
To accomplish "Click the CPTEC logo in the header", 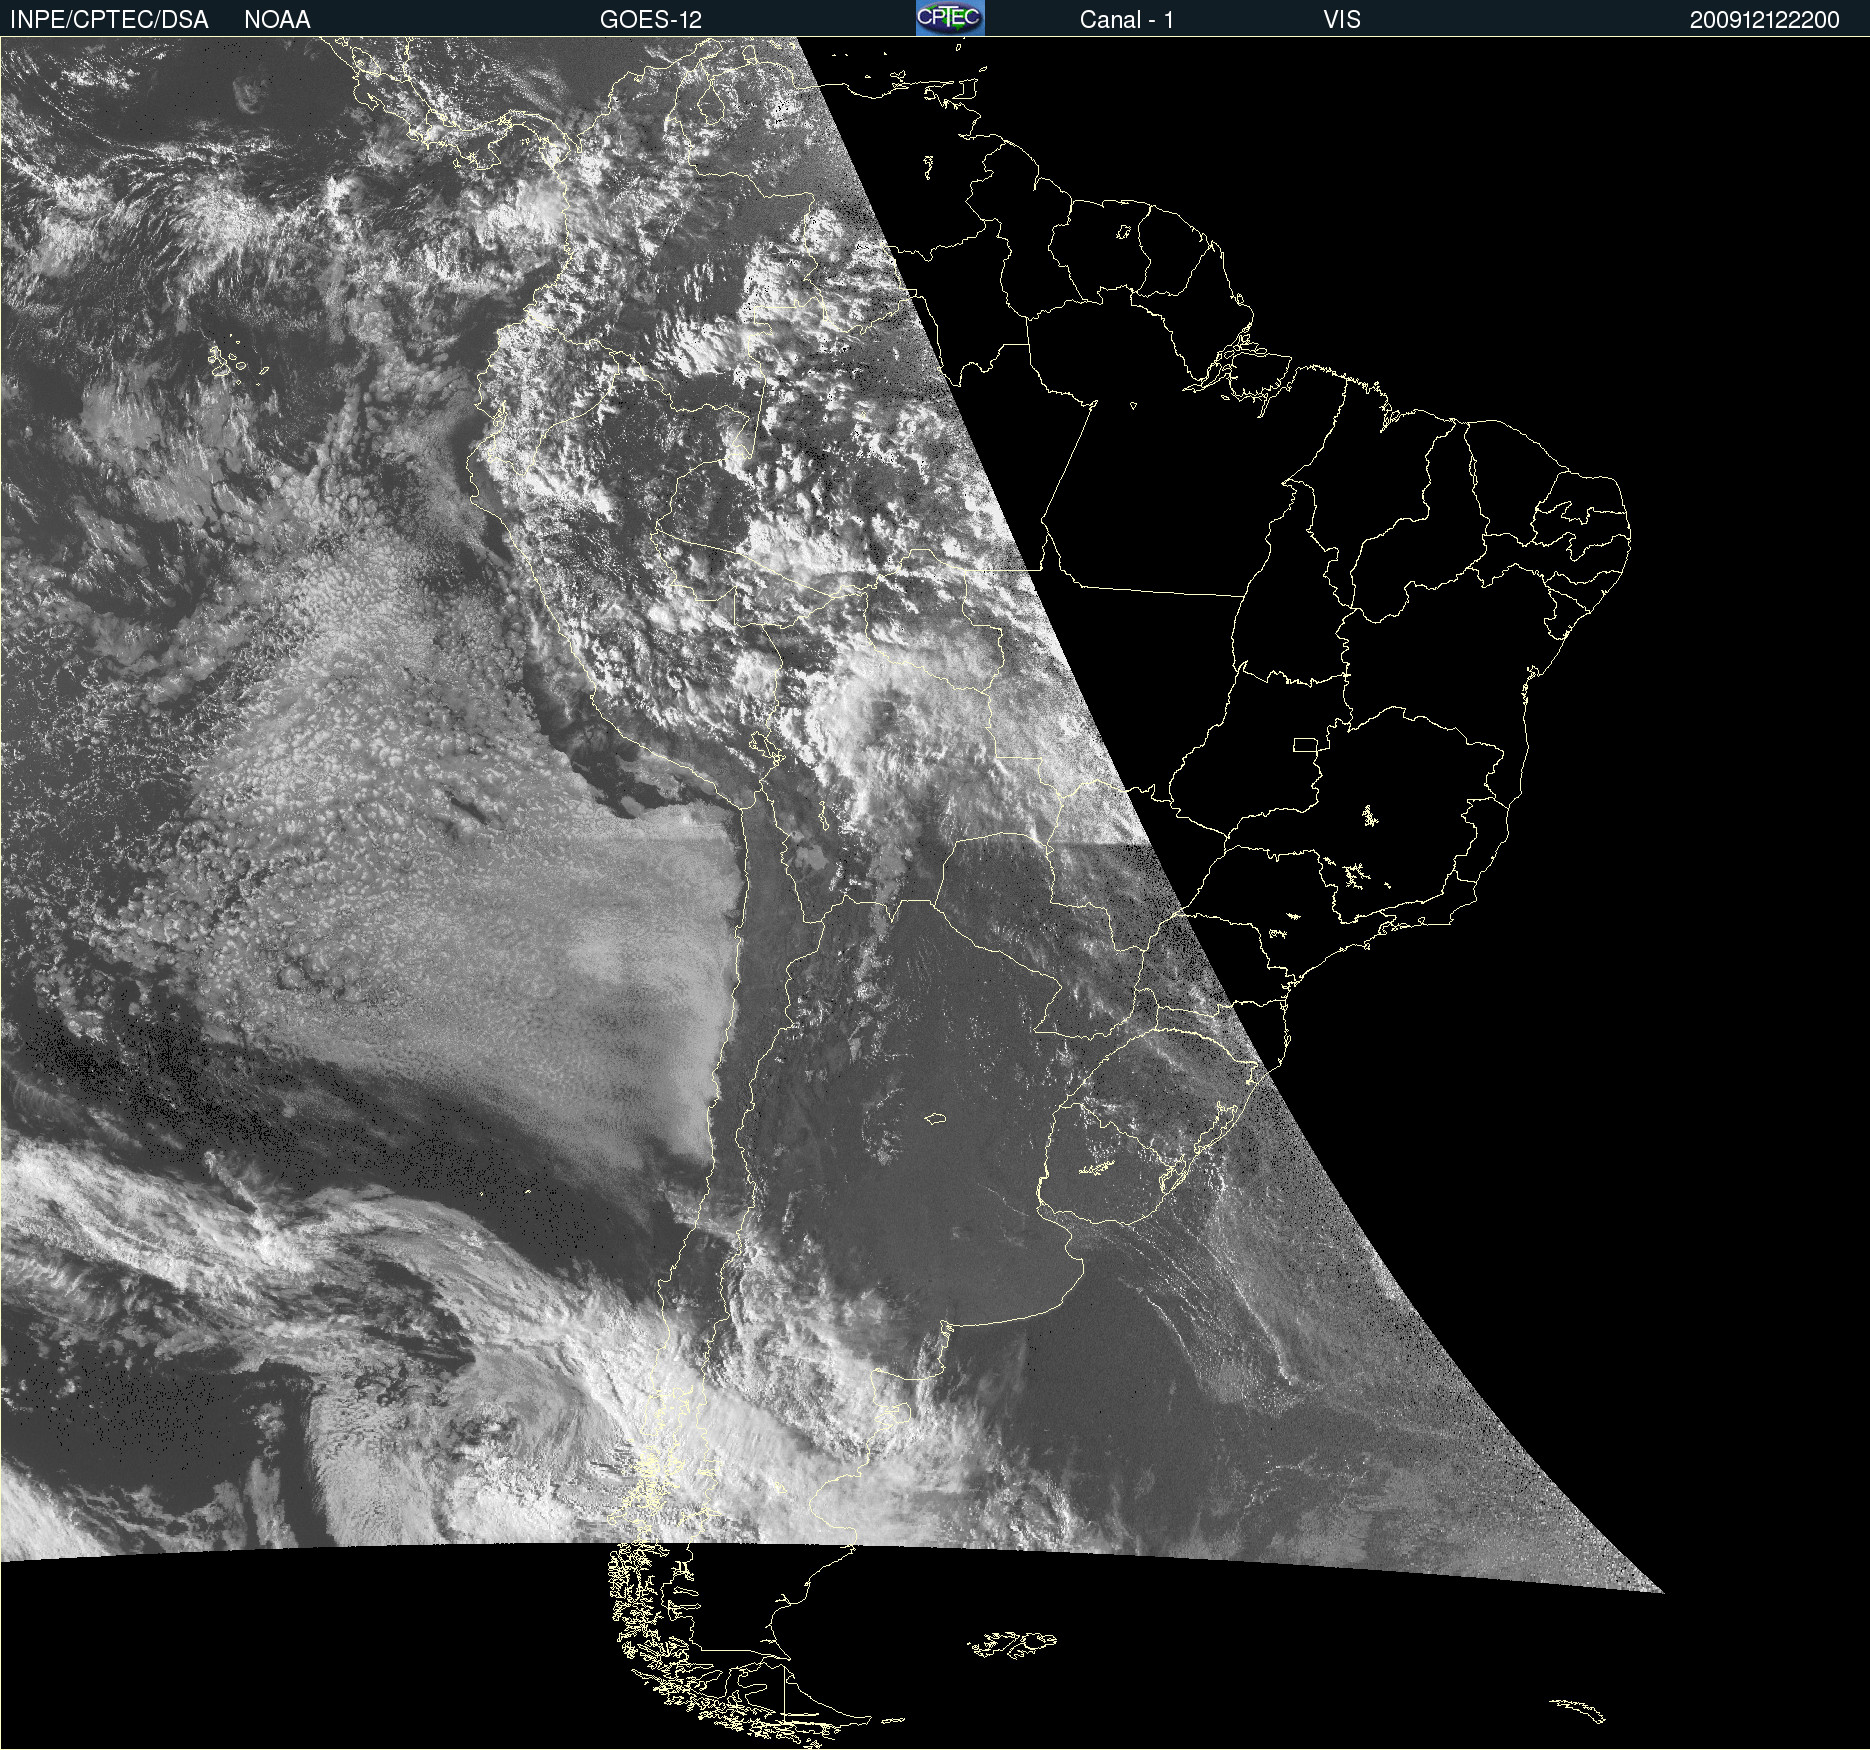I will click(x=950, y=18).
